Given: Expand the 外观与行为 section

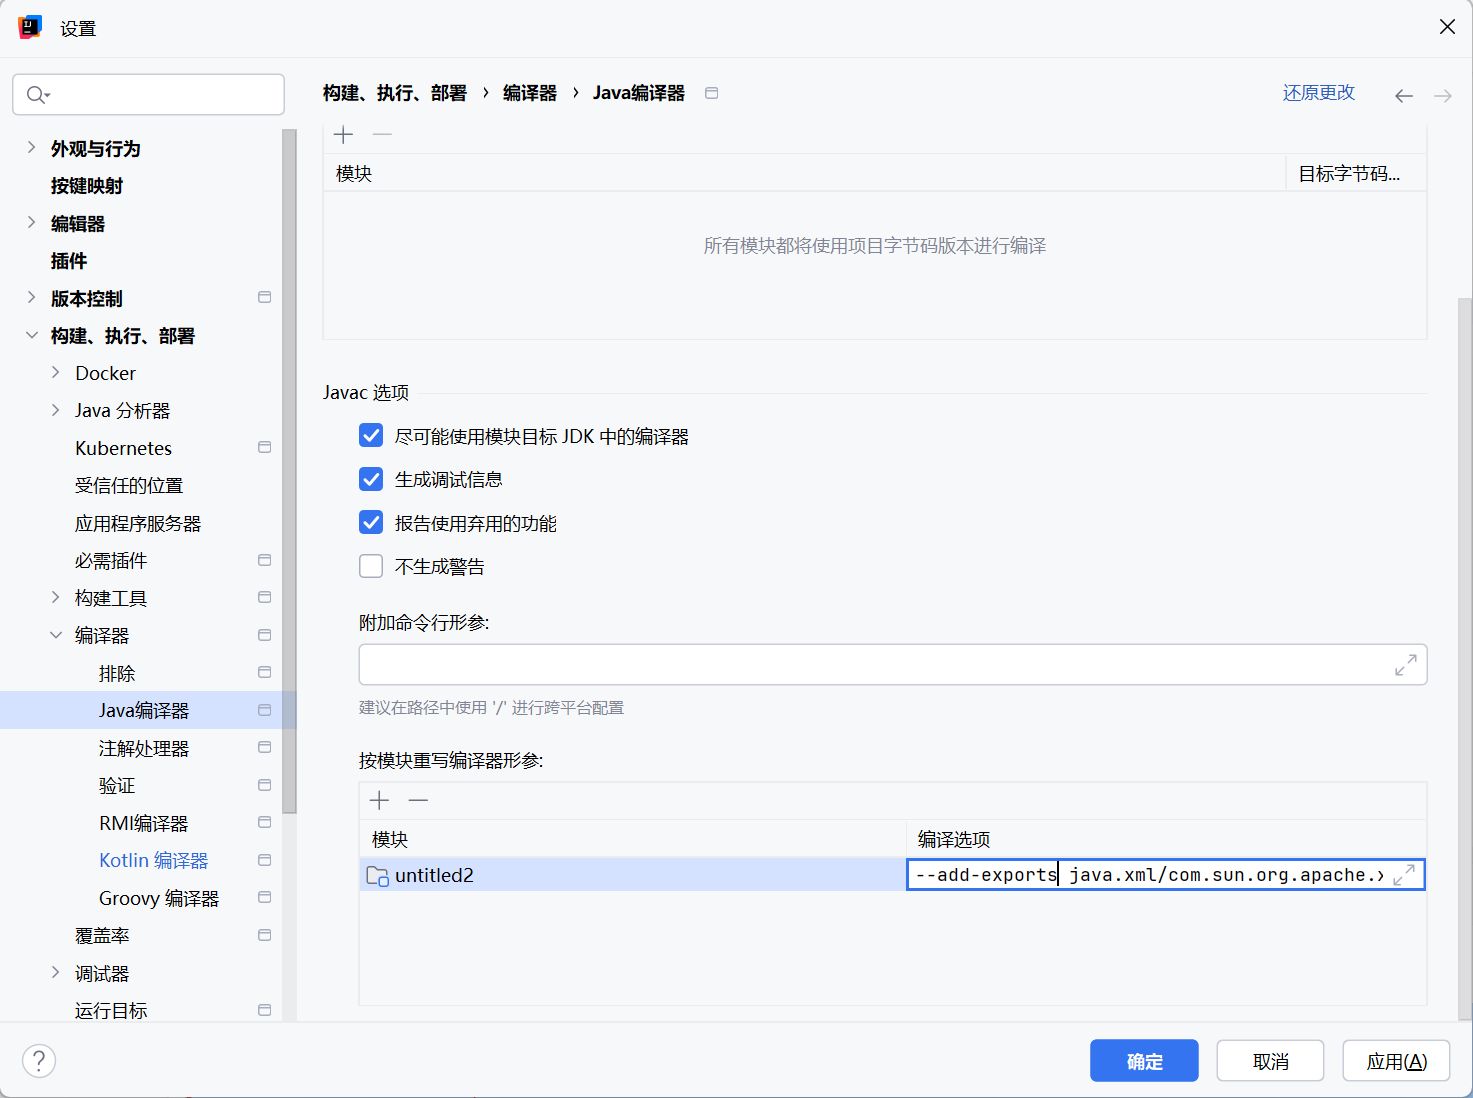Looking at the screenshot, I should [31, 148].
